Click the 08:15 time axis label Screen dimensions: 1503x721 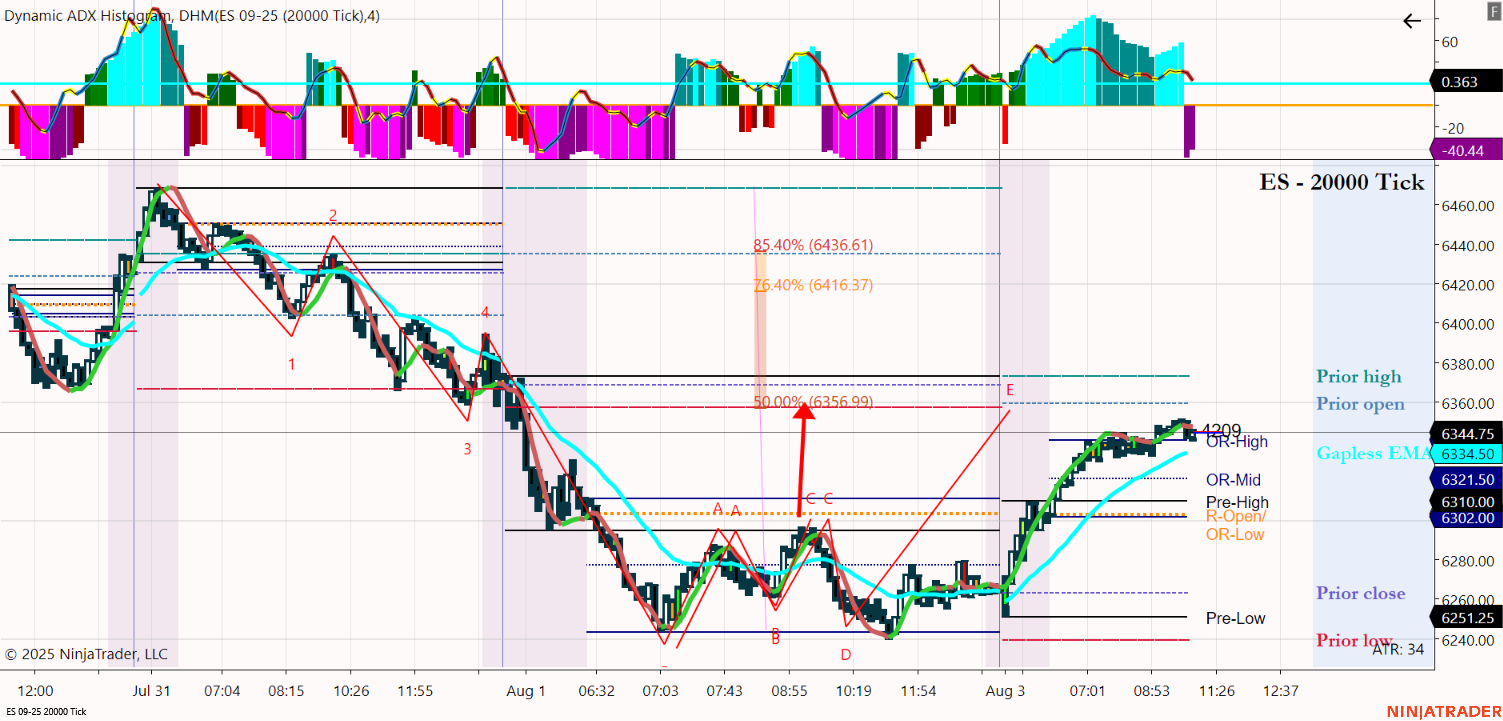[x=286, y=690]
